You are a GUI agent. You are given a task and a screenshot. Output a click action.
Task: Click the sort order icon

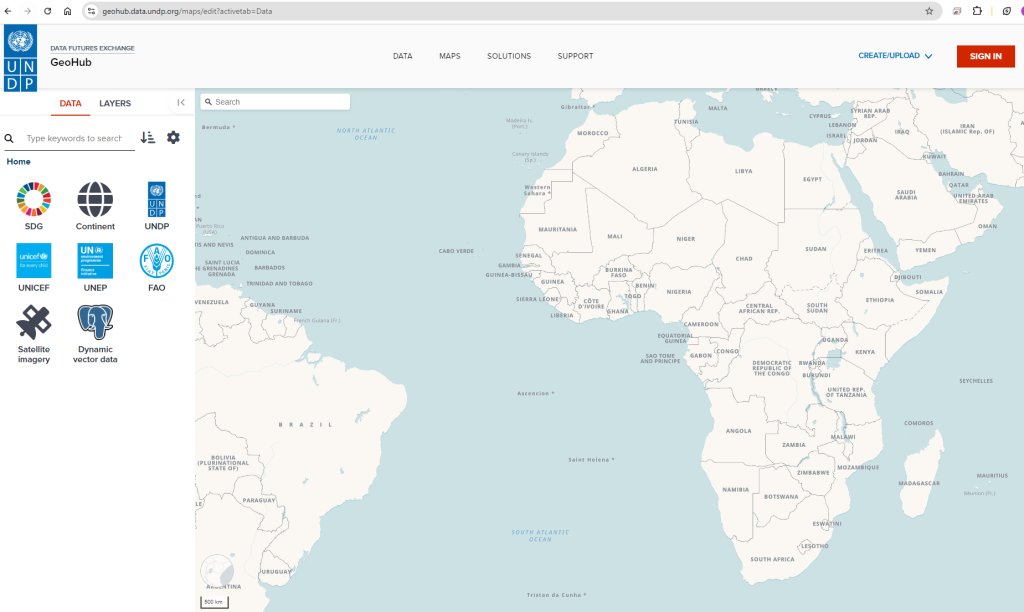[148, 138]
